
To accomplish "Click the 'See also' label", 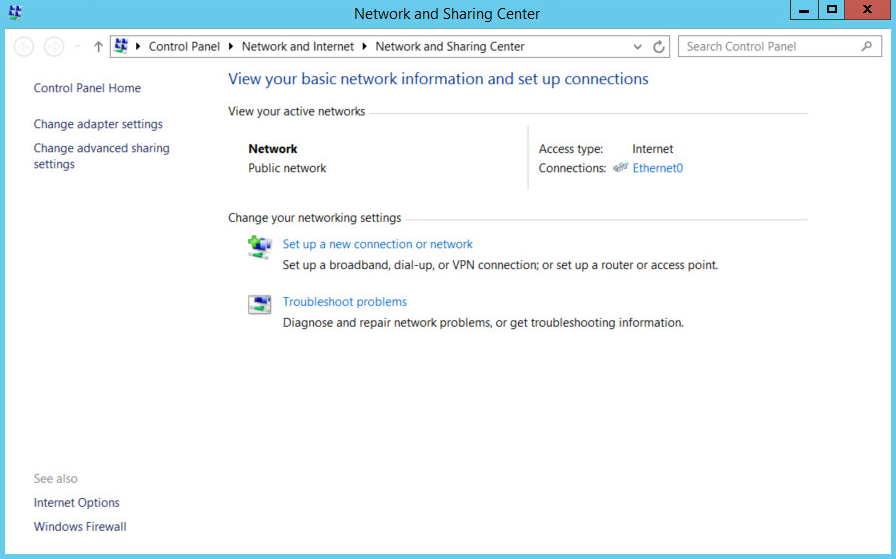I will click(55, 479).
